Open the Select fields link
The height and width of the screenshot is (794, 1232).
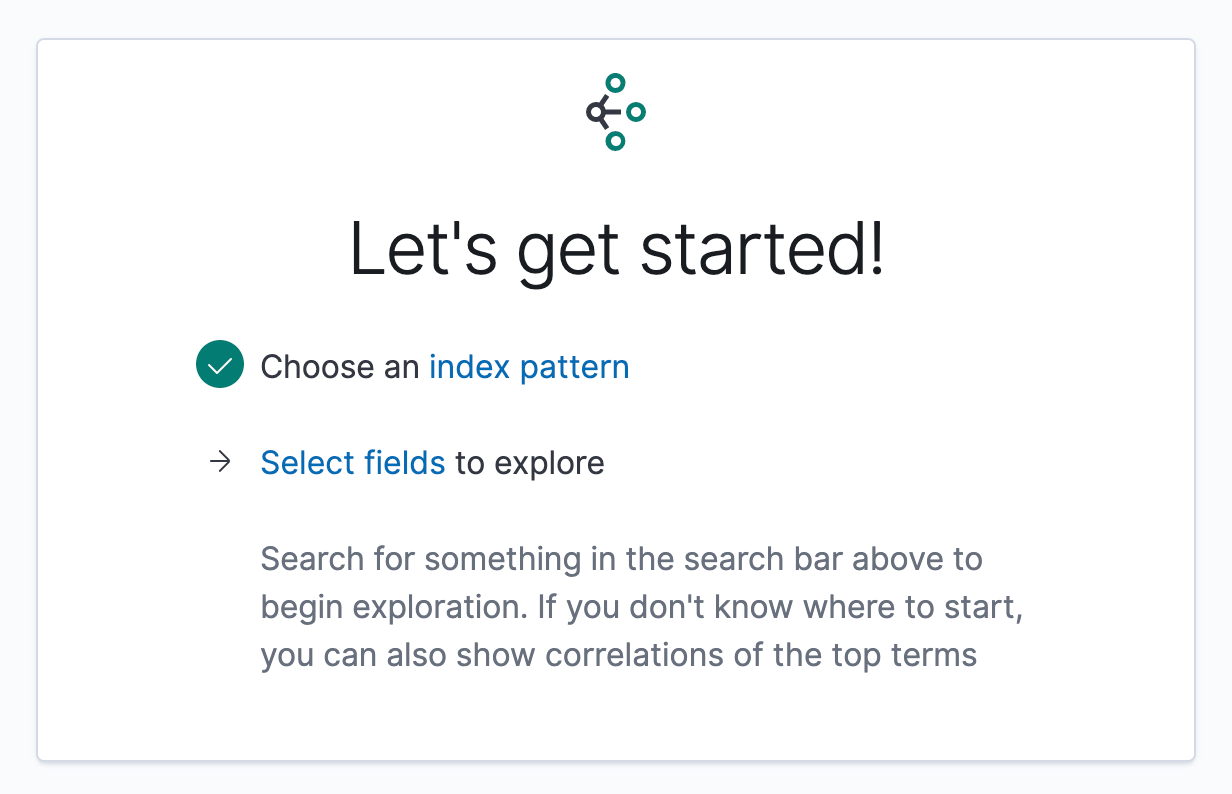click(353, 463)
